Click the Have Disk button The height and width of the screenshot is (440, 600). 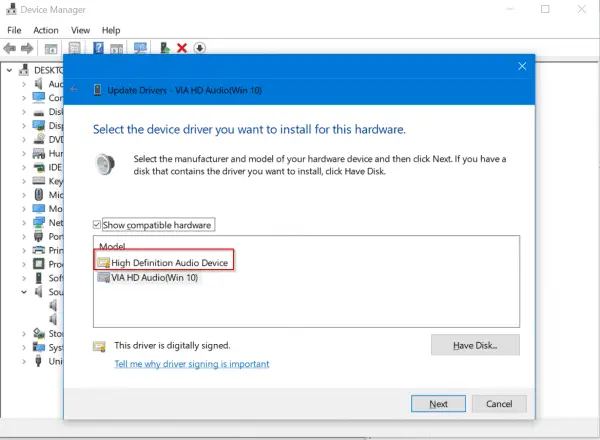[x=475, y=345]
